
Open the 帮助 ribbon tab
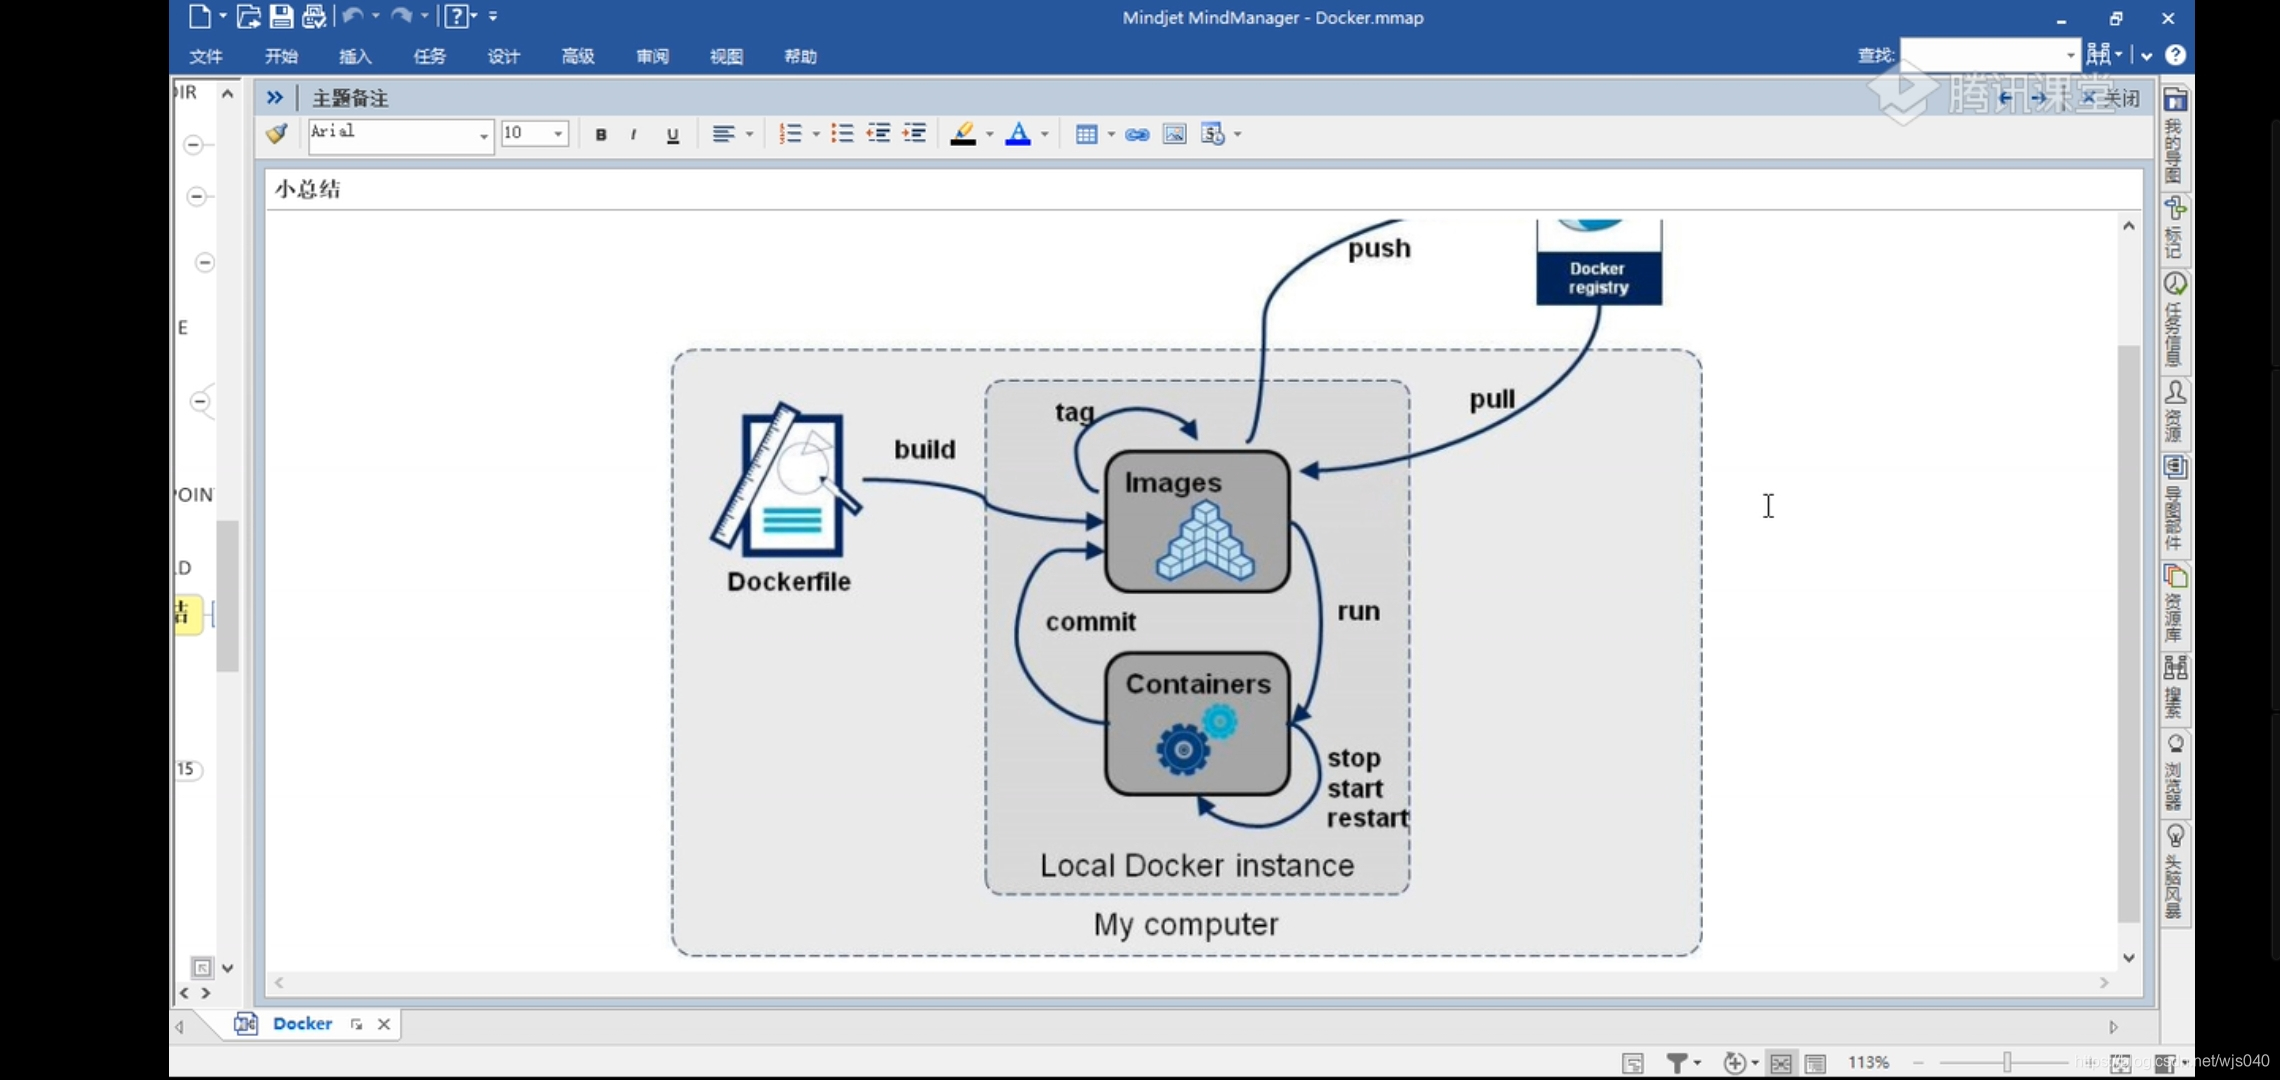click(800, 56)
